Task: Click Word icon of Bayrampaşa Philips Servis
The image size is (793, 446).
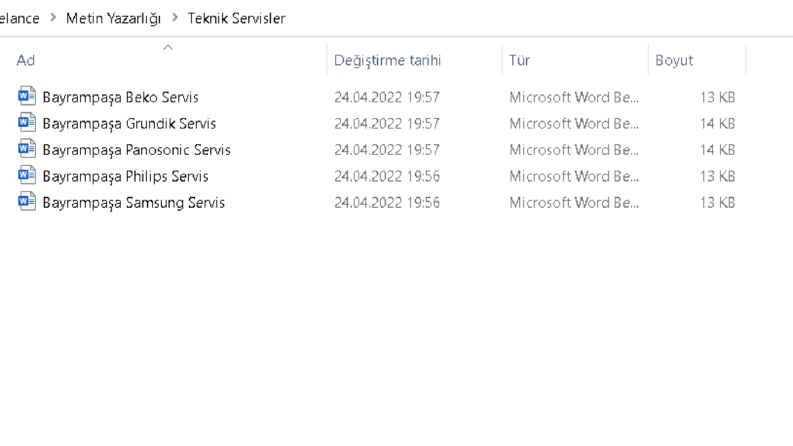Action: tap(27, 175)
